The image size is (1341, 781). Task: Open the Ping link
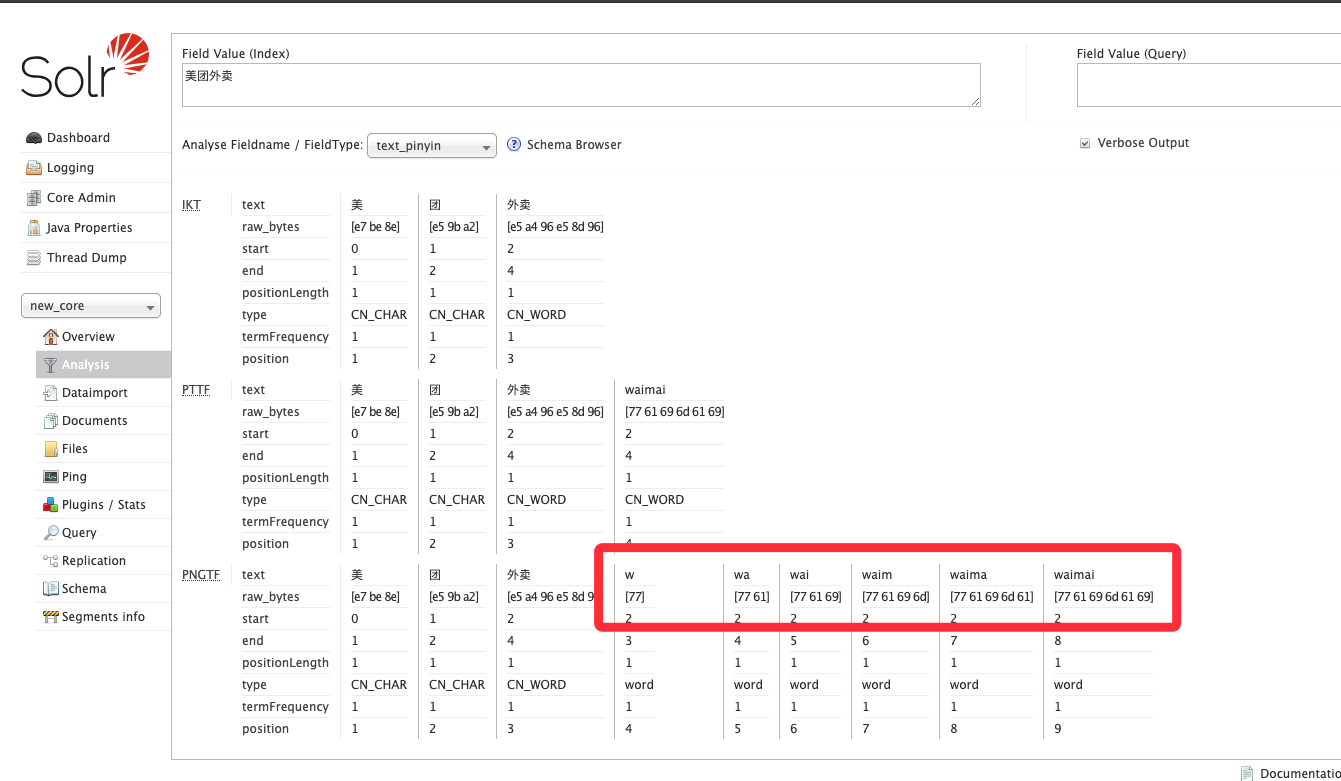coord(74,477)
